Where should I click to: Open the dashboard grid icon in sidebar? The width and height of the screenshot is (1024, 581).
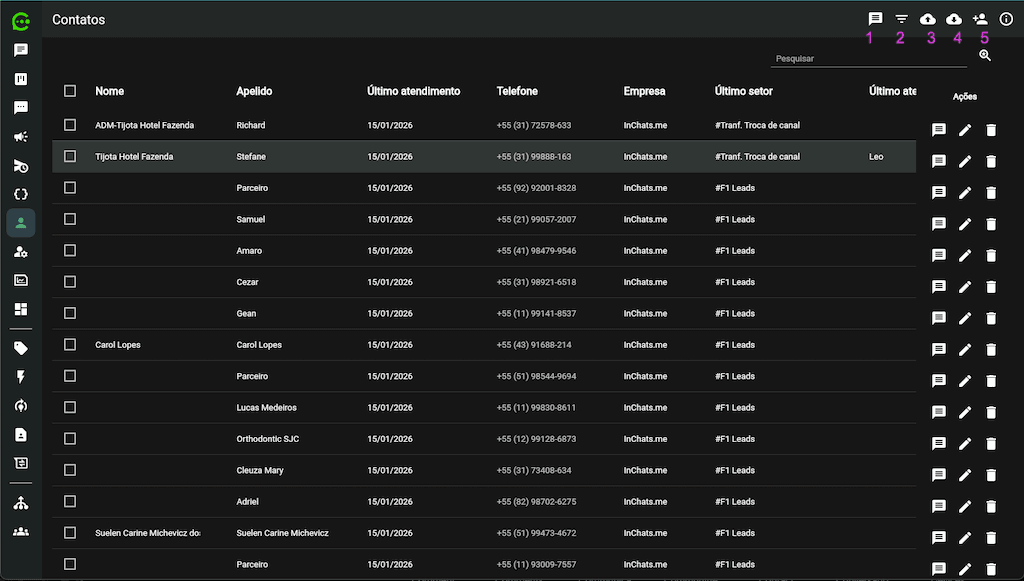(21, 309)
